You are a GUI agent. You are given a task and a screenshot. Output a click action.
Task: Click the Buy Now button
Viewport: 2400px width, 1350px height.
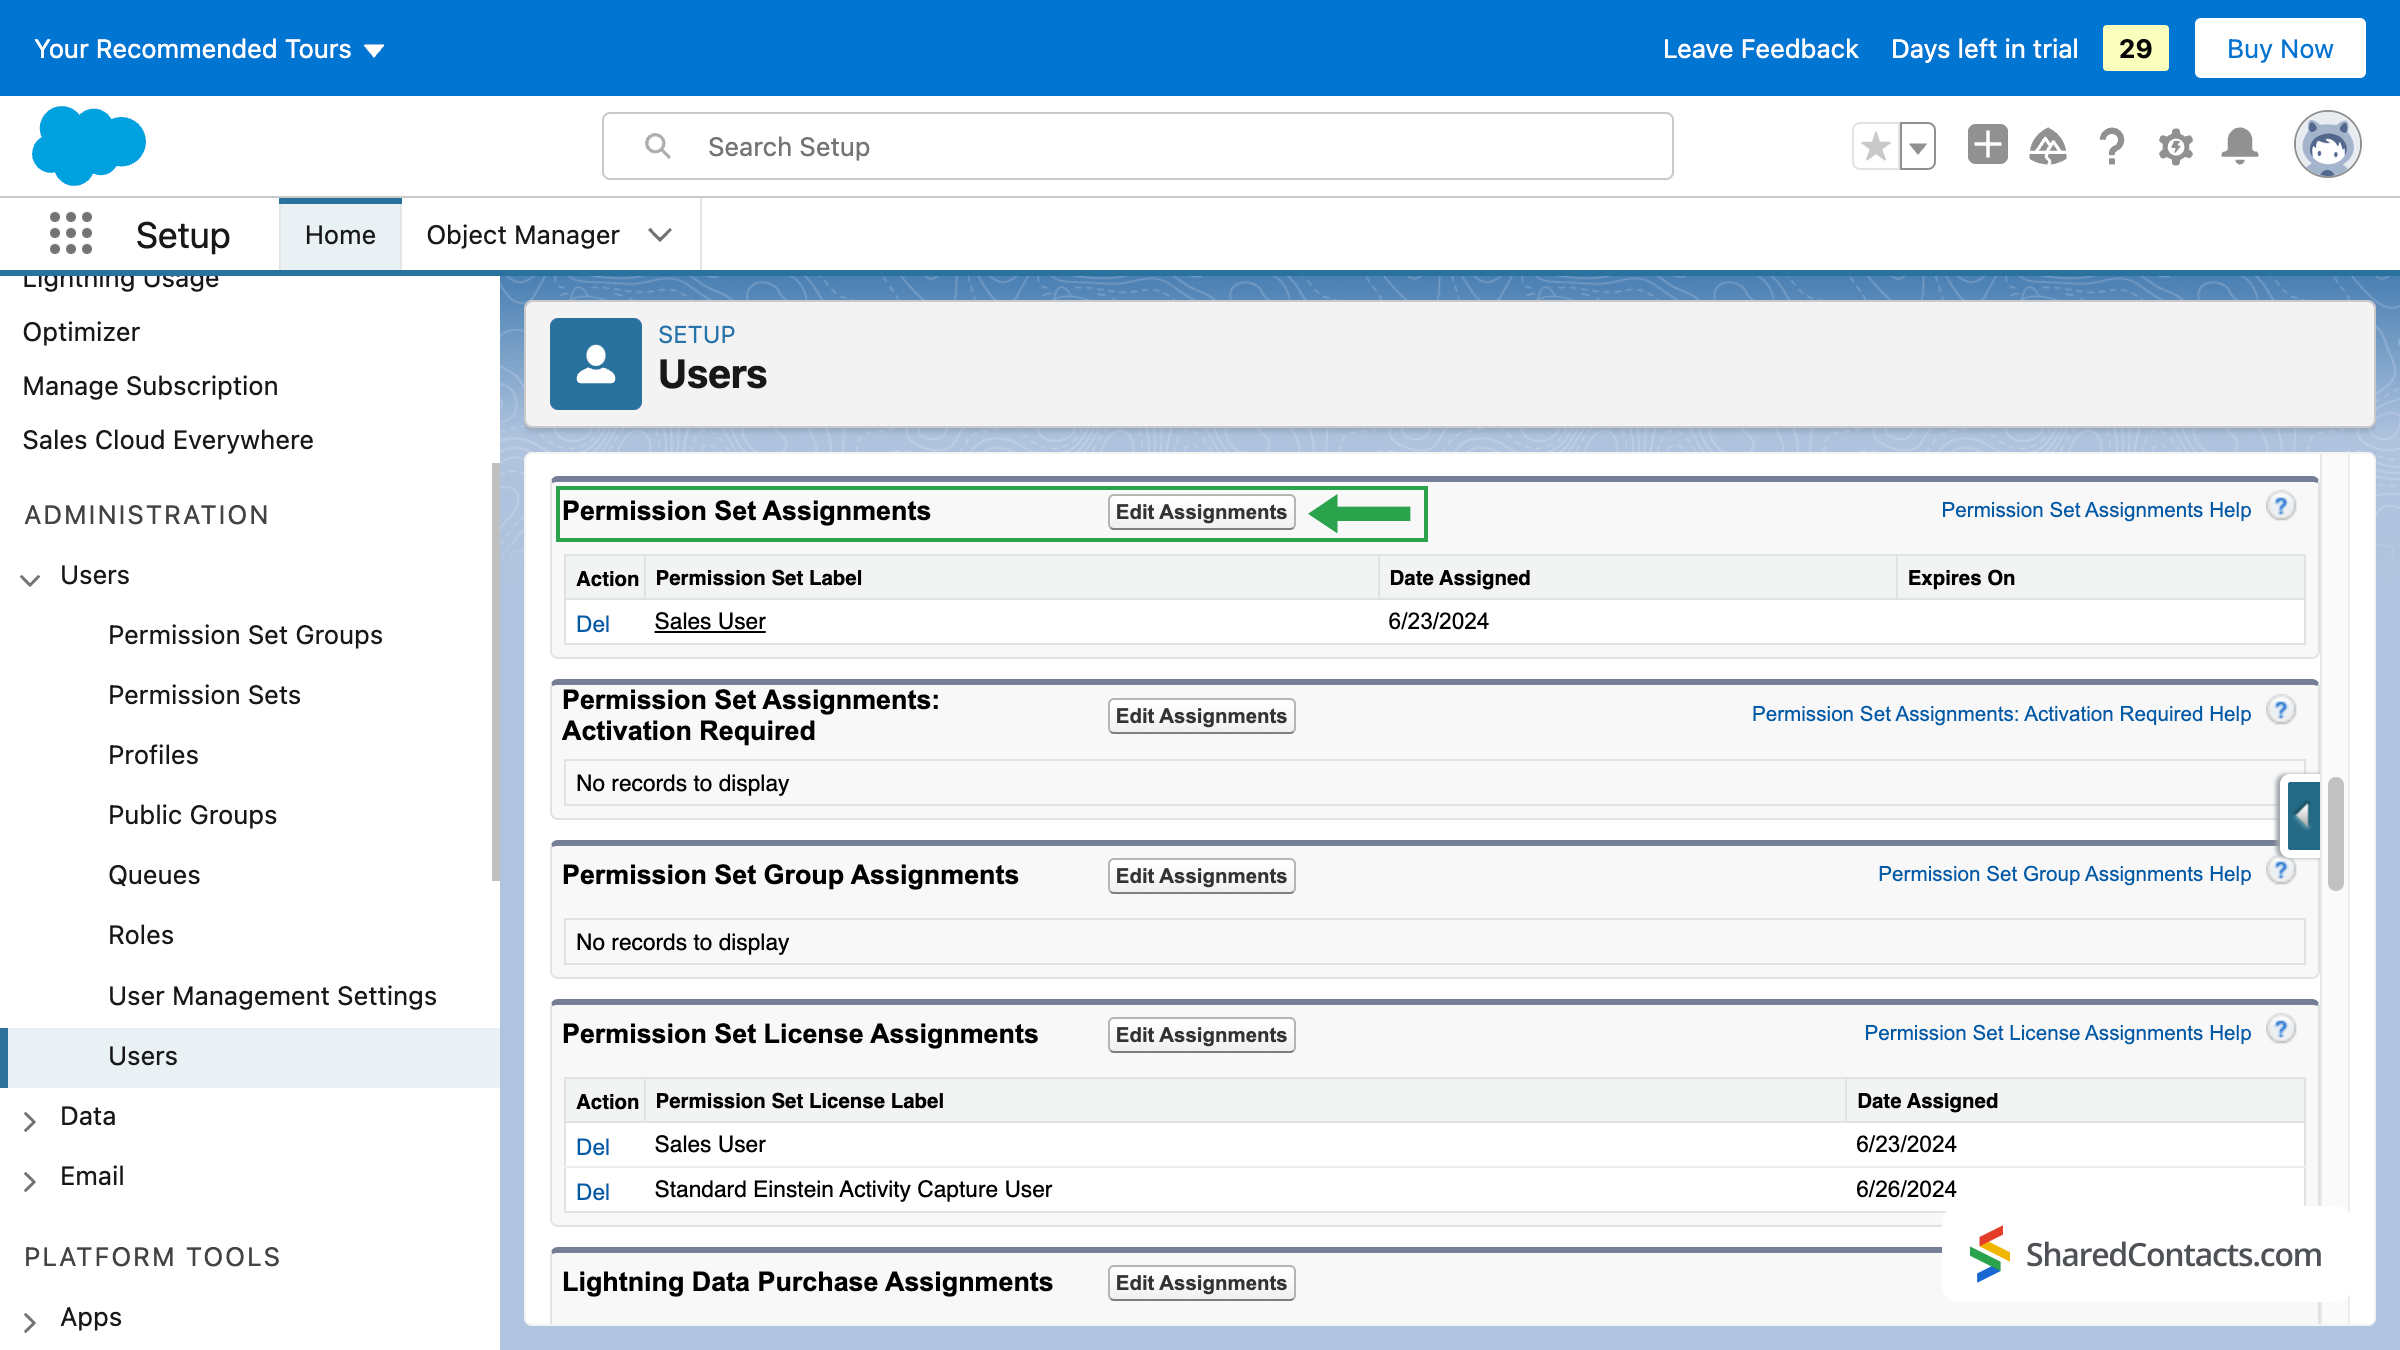pyautogui.click(x=2280, y=48)
